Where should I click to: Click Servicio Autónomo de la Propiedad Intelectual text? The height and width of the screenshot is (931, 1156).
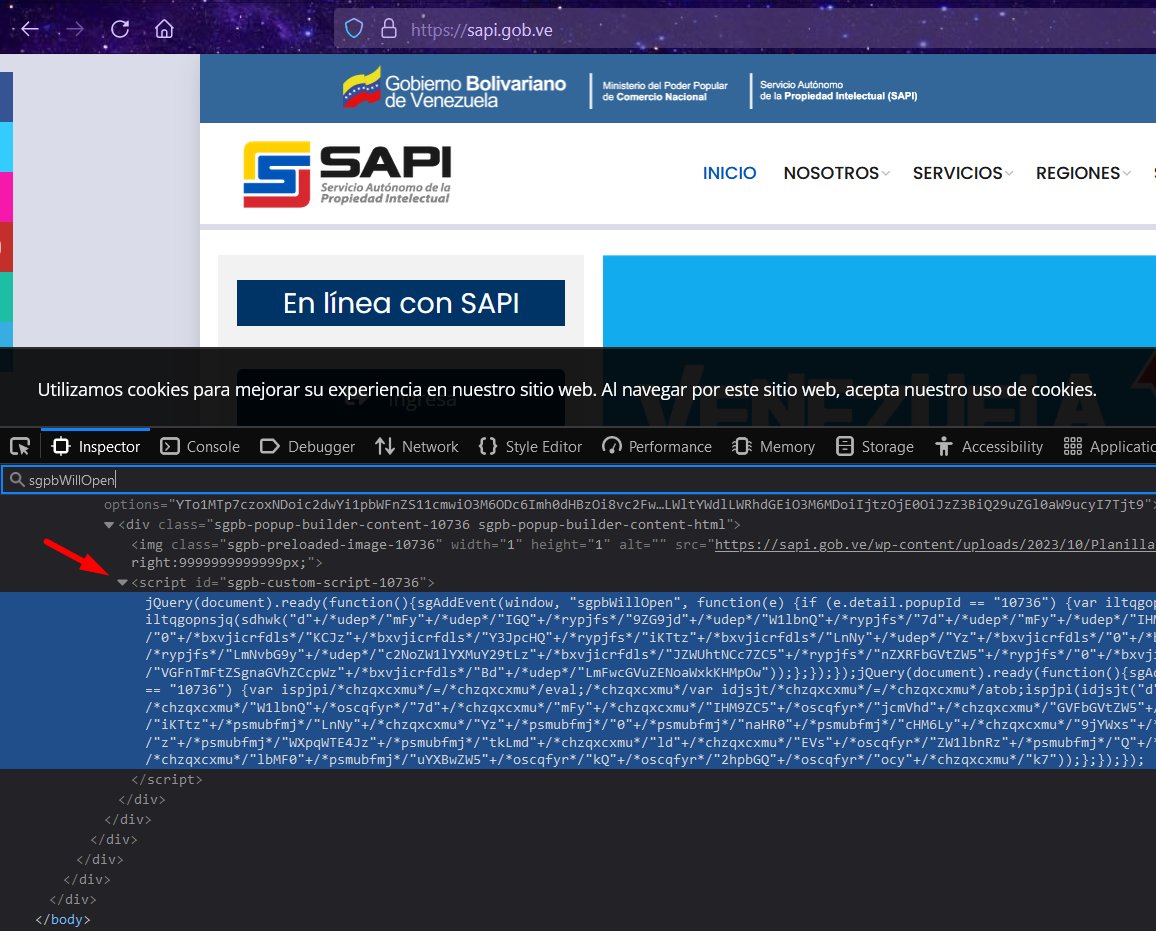[838, 90]
